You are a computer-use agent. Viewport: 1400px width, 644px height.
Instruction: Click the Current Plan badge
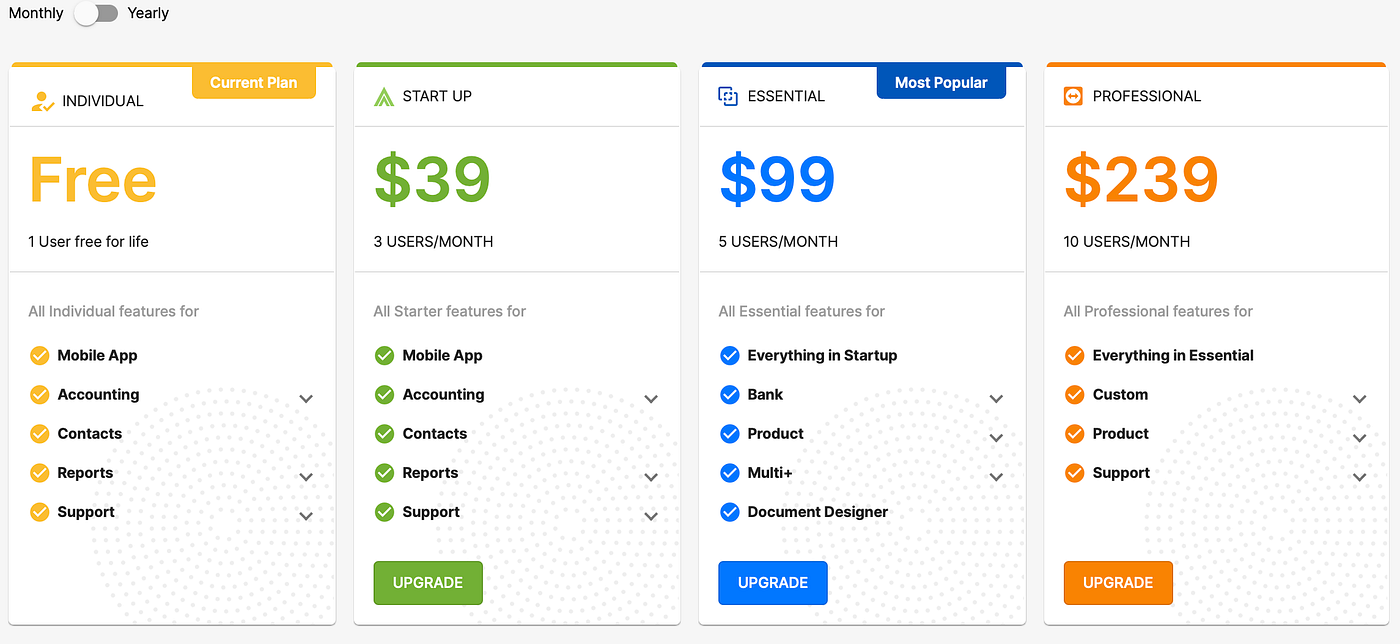[x=254, y=82]
